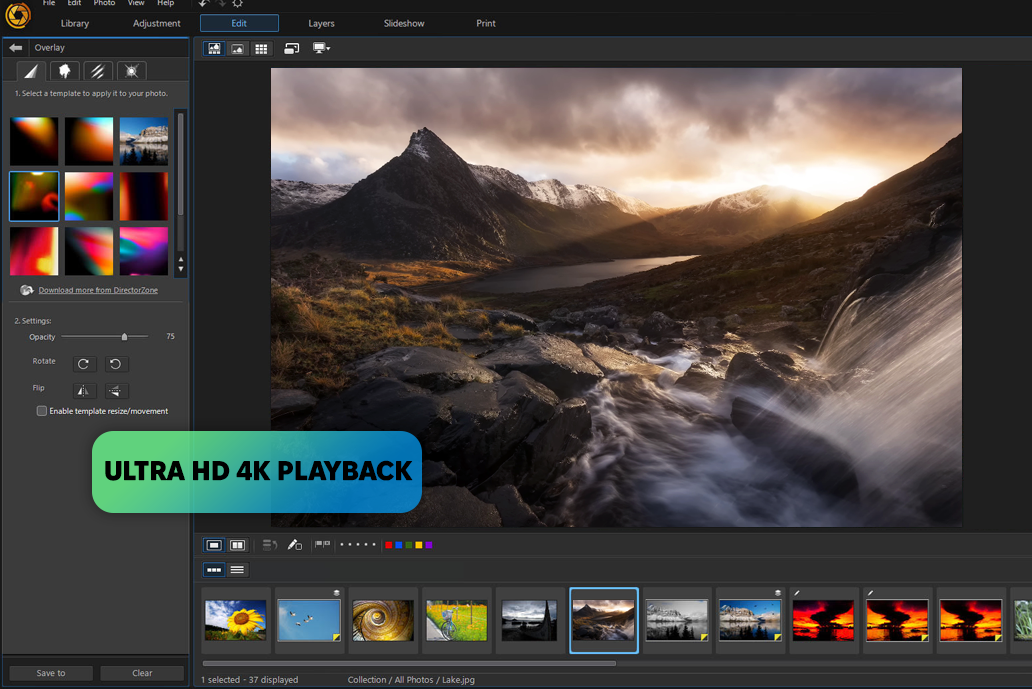Click the PhotoDirector logo icon
The image size is (1032, 689).
18,14
